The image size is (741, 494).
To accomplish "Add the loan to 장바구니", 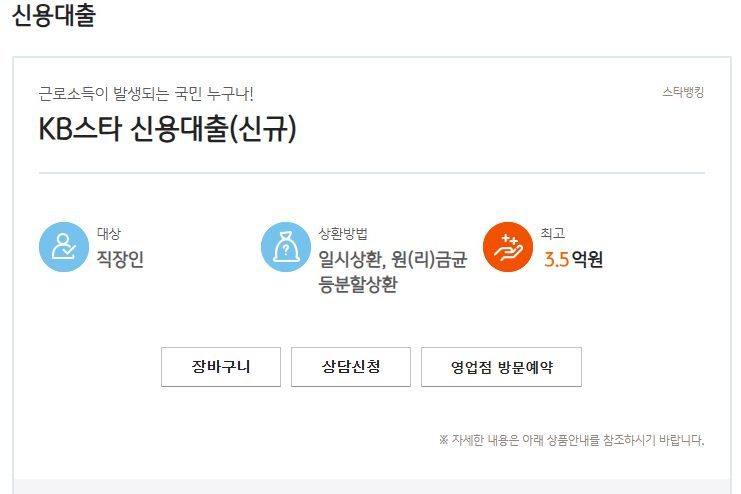I will coord(221,367).
